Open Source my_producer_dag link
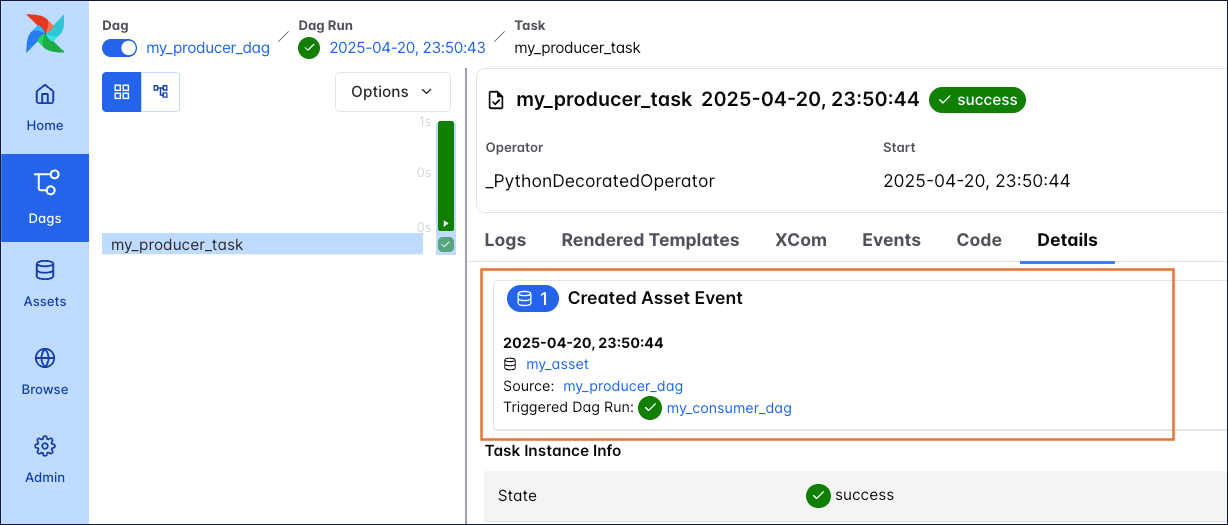The width and height of the screenshot is (1228, 525). pos(623,386)
